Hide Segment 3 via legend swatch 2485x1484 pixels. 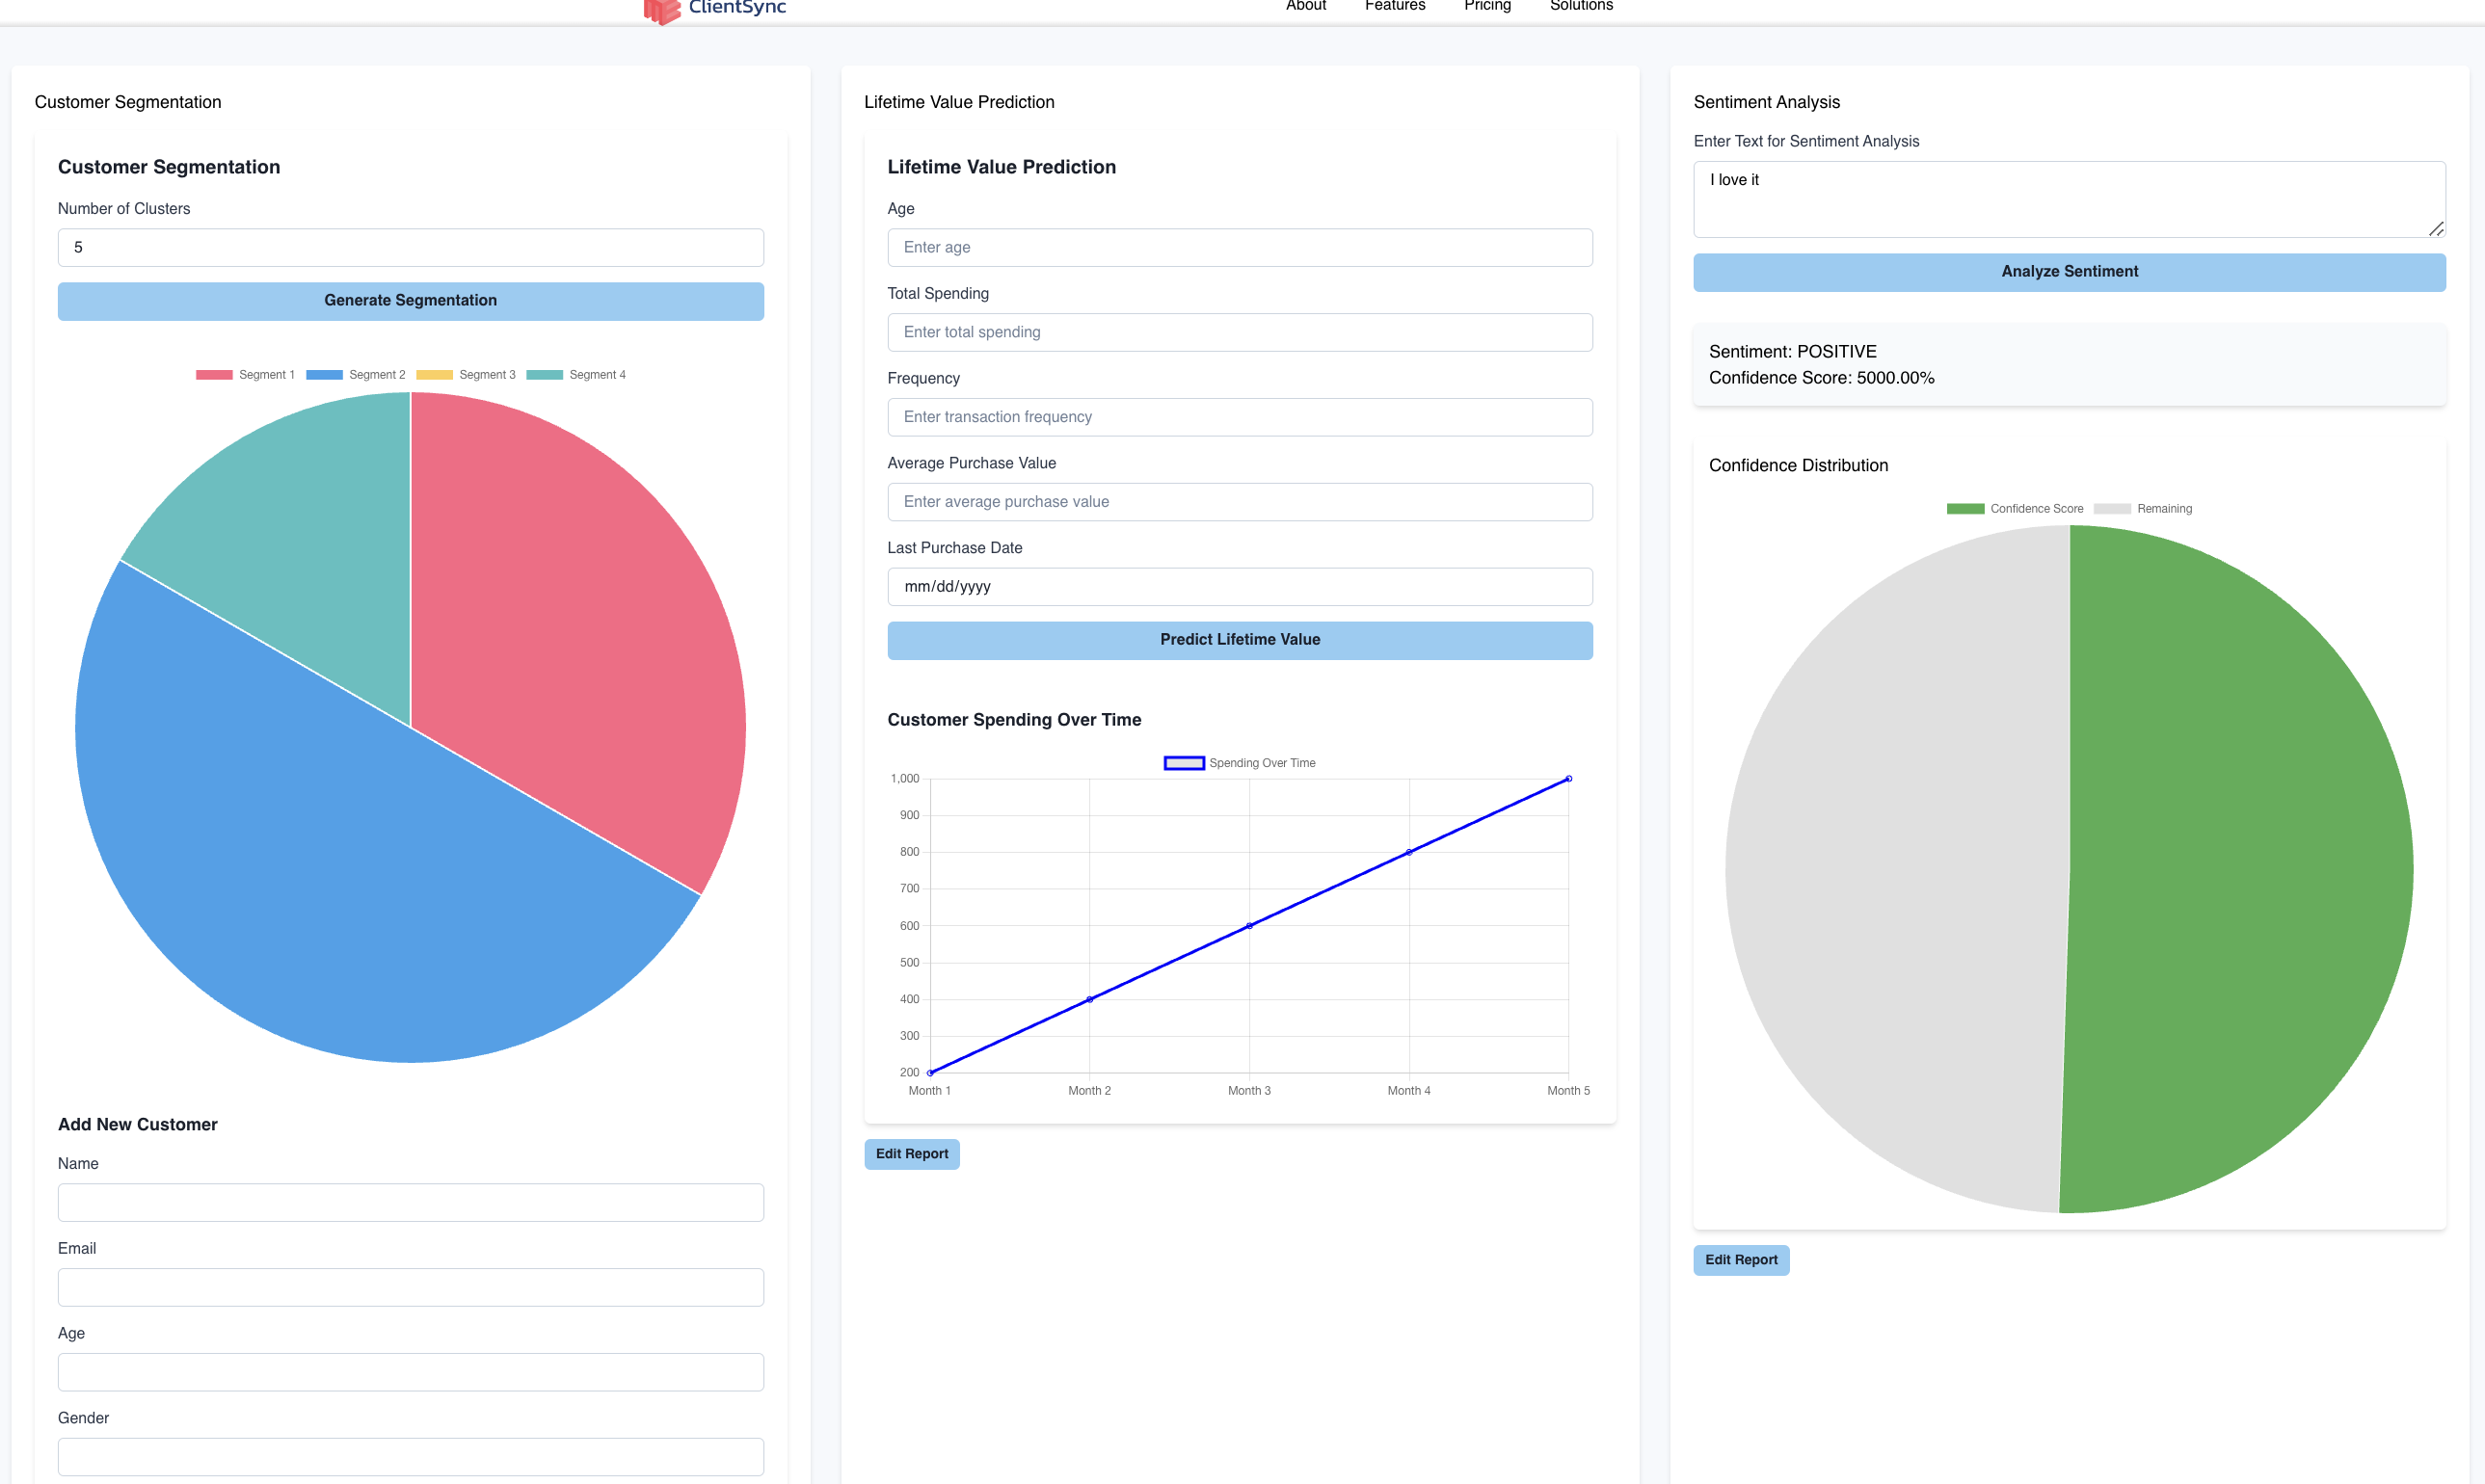coord(434,375)
